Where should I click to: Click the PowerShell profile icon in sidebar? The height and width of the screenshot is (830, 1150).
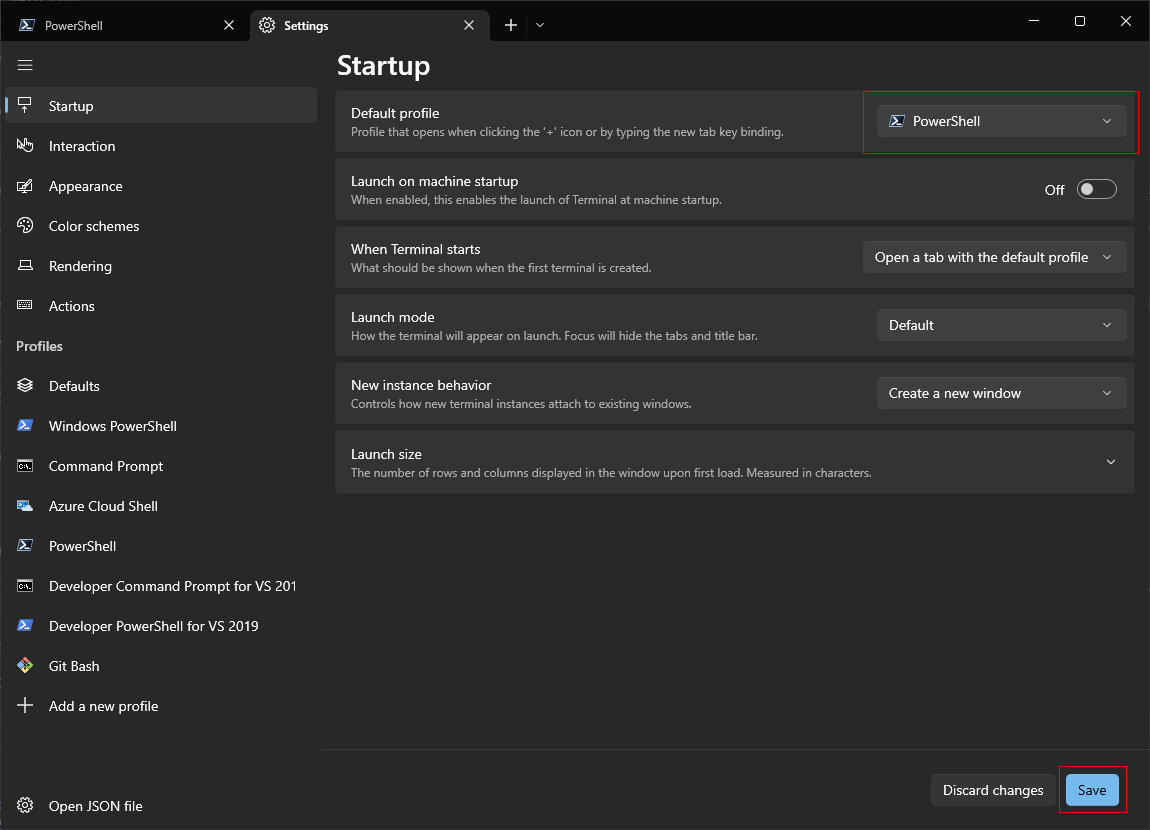click(25, 546)
